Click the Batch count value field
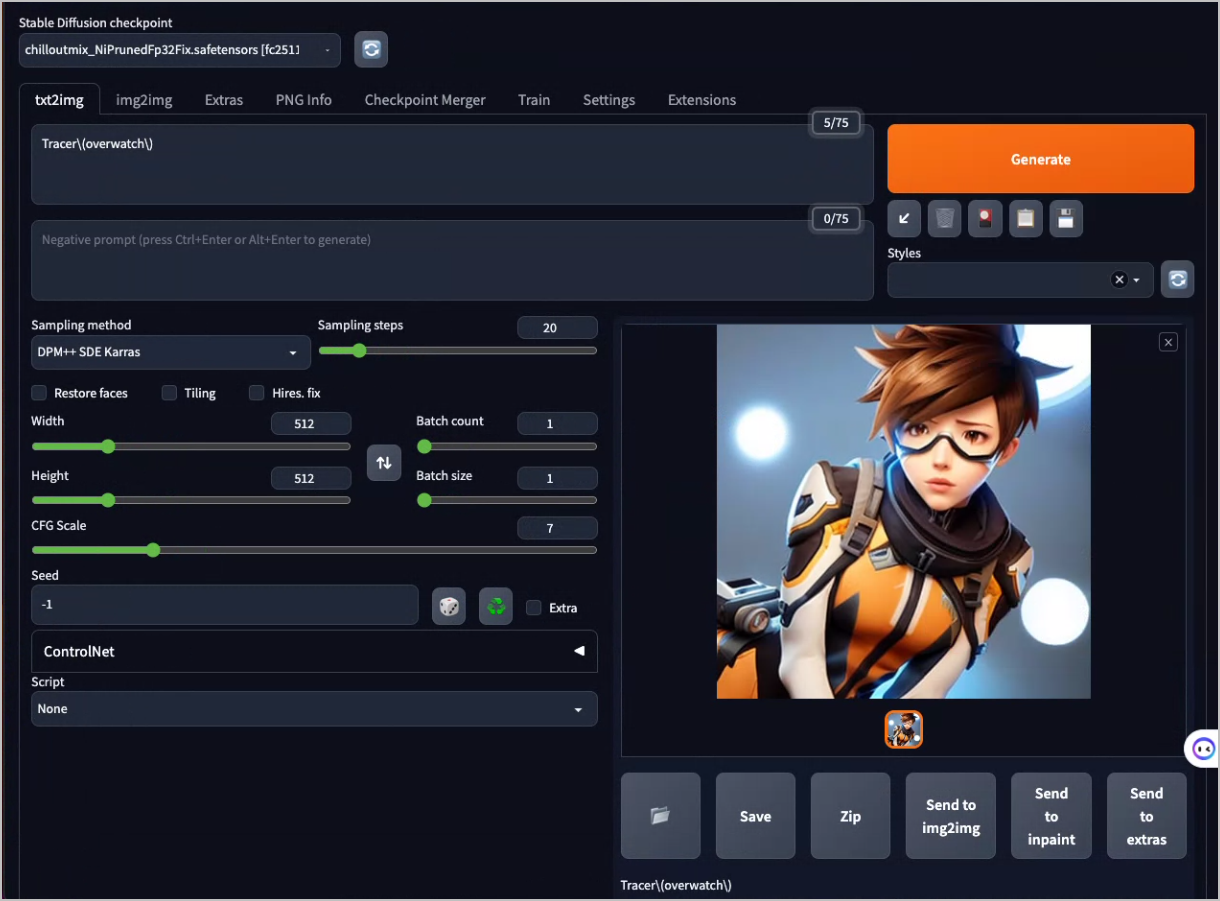The image size is (1220, 901). tap(557, 424)
